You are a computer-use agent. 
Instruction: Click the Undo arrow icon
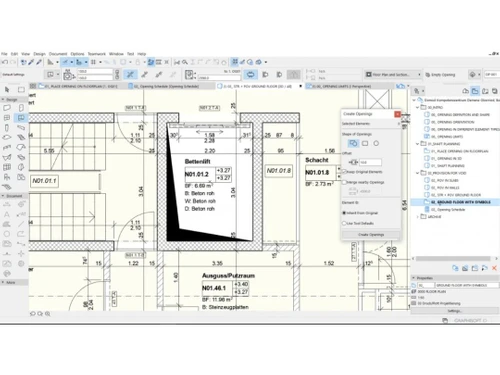[x=5, y=62]
